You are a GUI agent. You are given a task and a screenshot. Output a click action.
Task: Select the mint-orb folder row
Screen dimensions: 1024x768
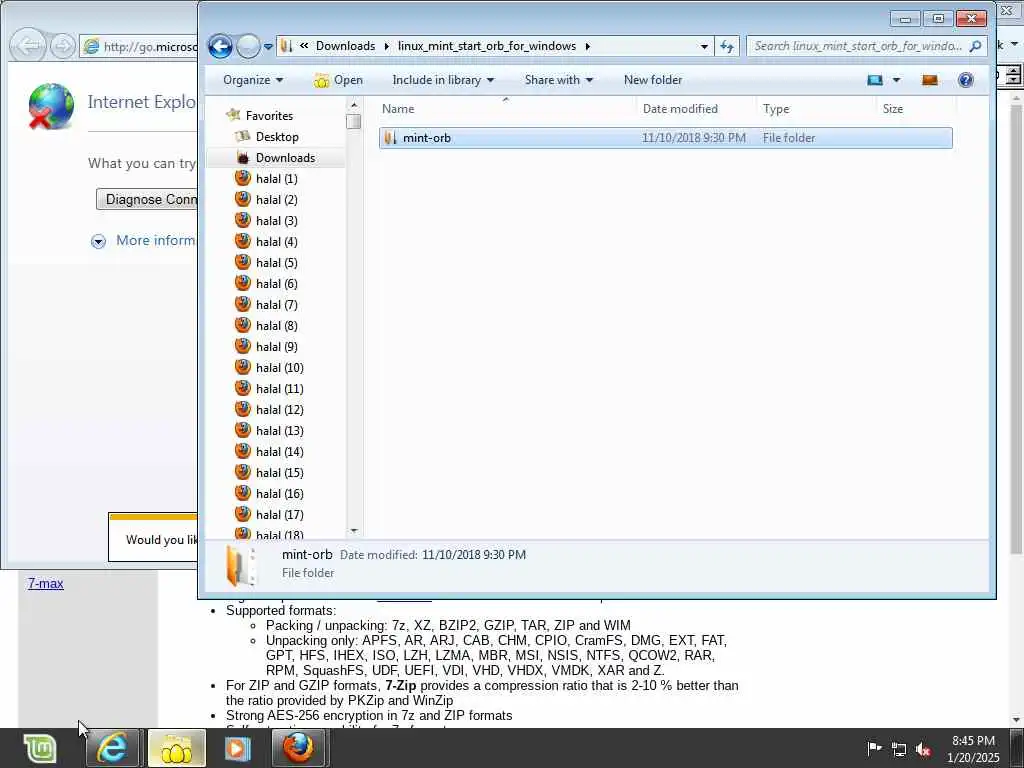point(665,138)
